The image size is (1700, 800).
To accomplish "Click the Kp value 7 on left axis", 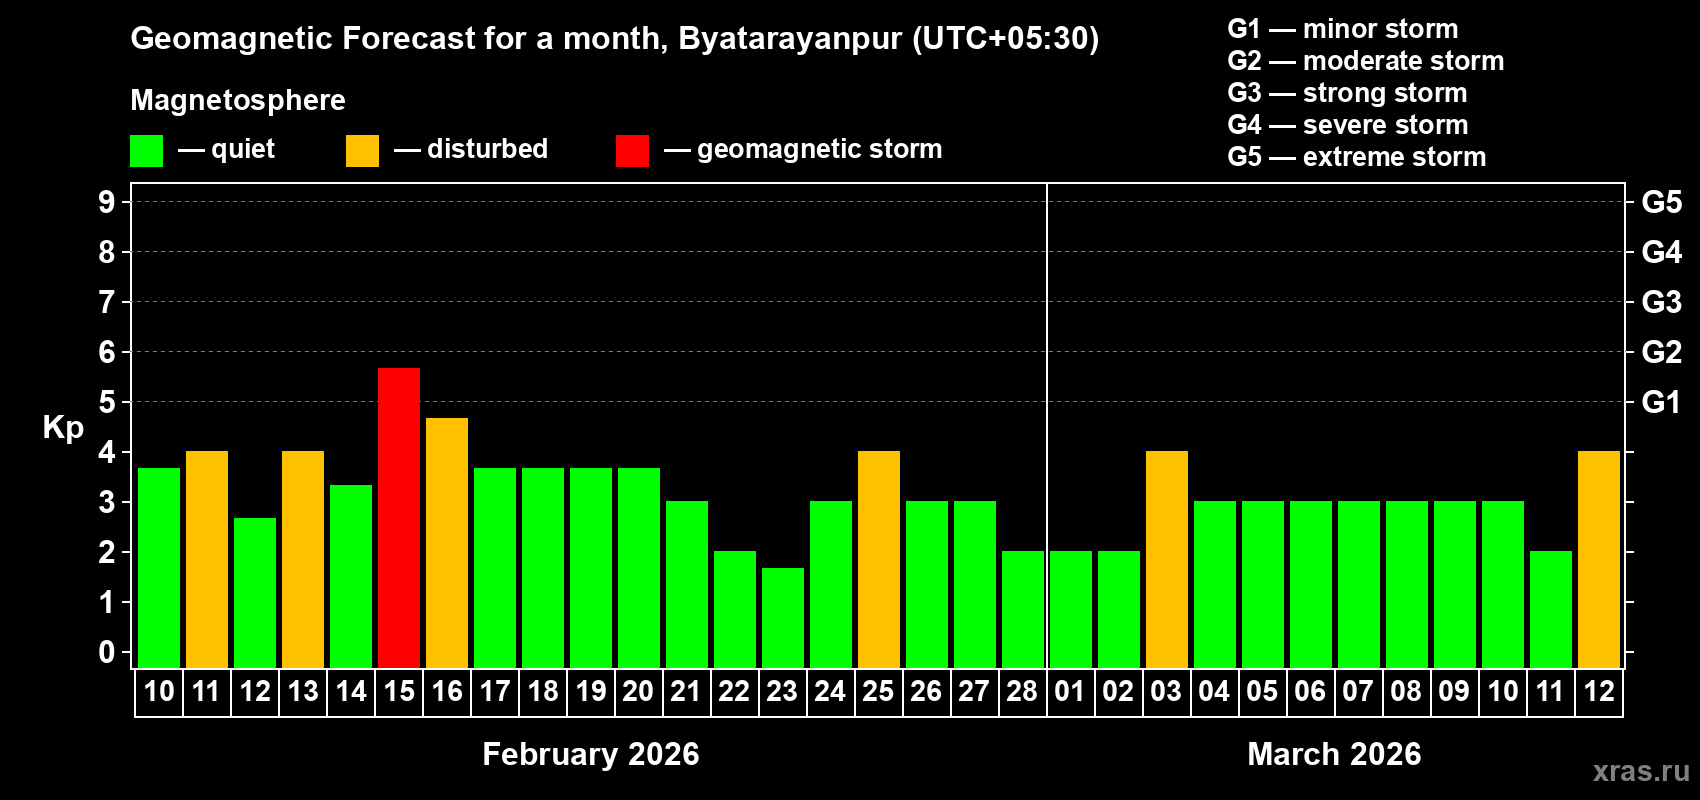I will [x=107, y=302].
